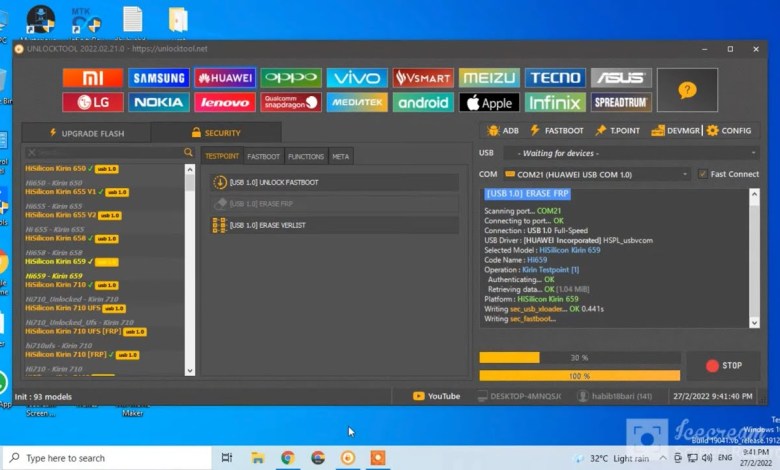
Task: Select HiSilicon Kirin 710 UFS model
Action: pyautogui.click(x=65, y=308)
